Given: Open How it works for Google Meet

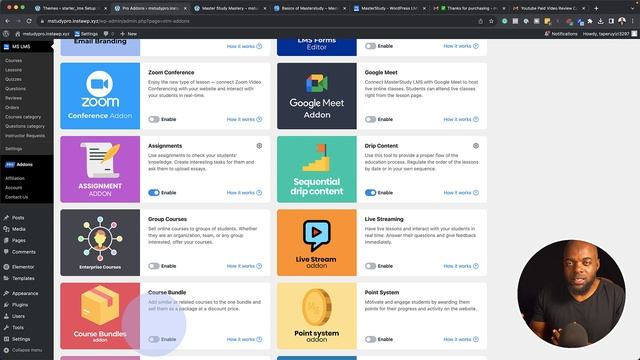Looking at the screenshot, I should 461,119.
